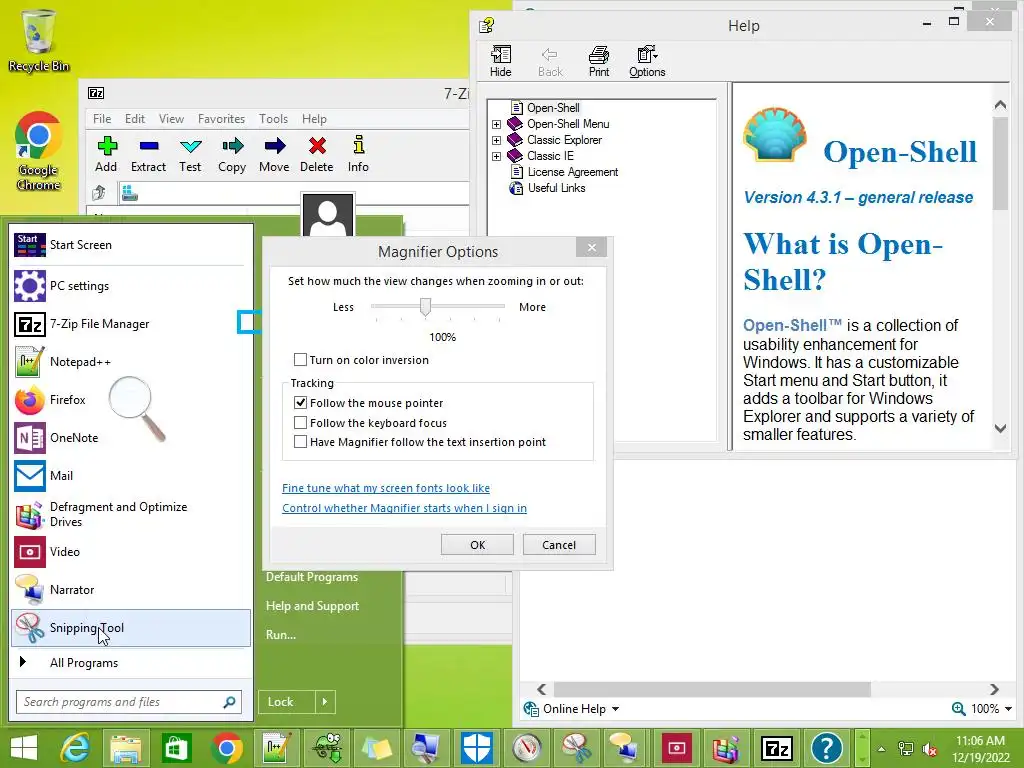The height and width of the screenshot is (768, 1024).
Task: Expand All Programs in start menu
Action: click(x=130, y=663)
